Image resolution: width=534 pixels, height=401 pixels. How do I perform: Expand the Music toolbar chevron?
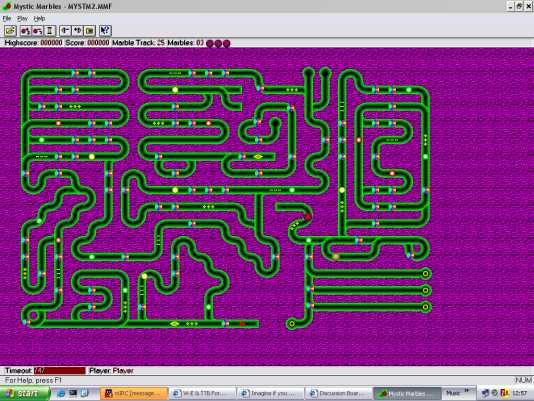467,391
